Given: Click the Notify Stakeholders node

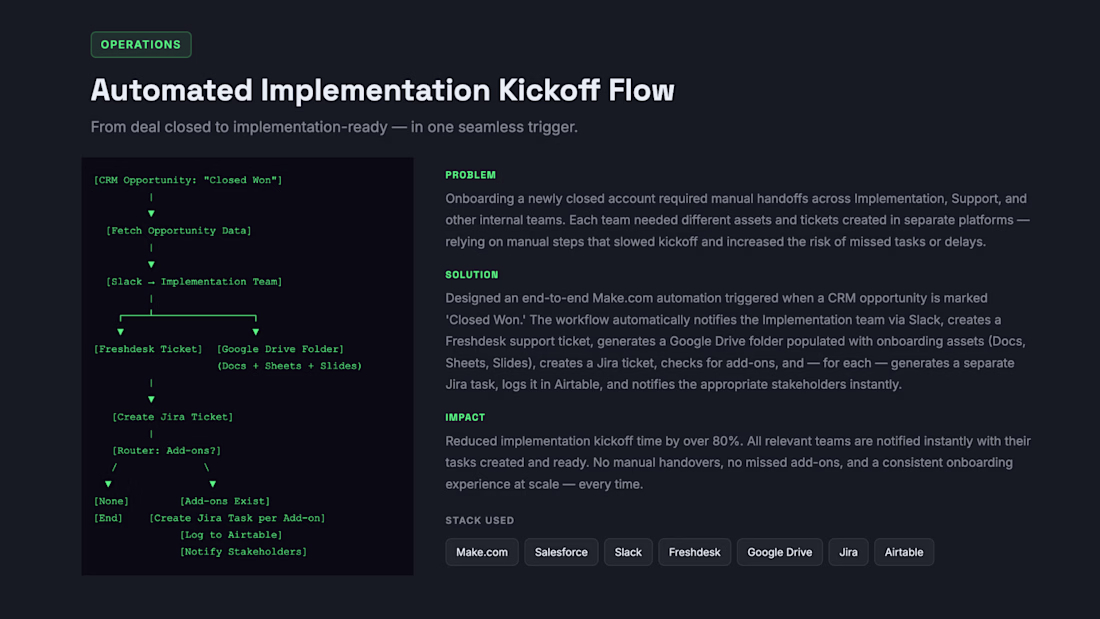Looking at the screenshot, I should pos(243,552).
